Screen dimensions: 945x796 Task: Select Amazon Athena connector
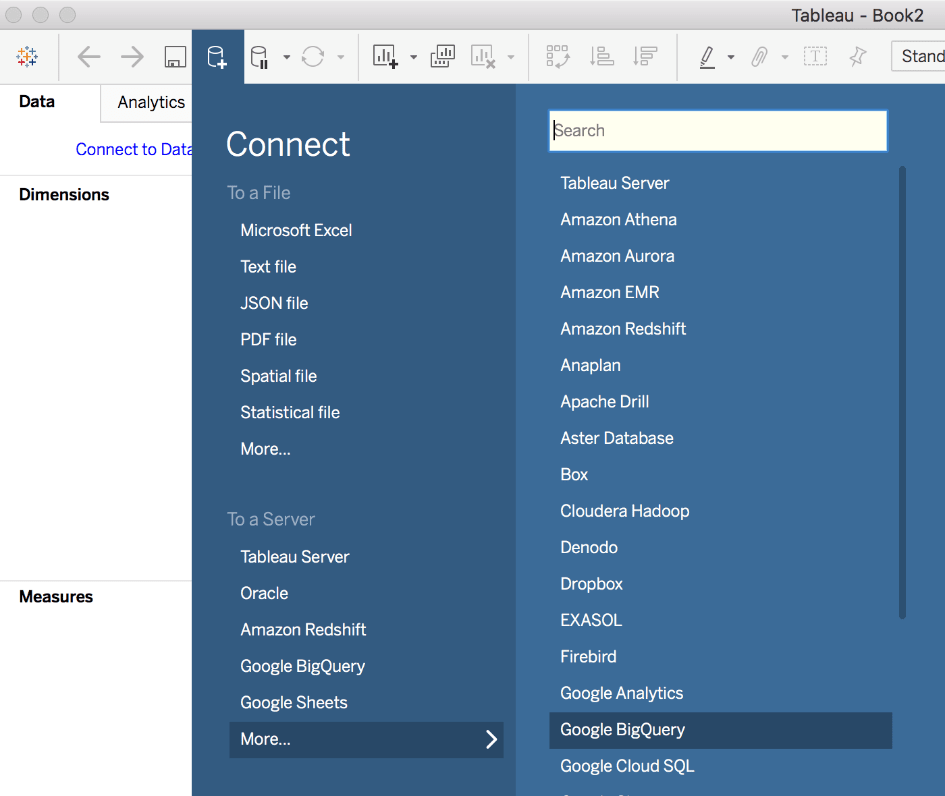(x=618, y=219)
